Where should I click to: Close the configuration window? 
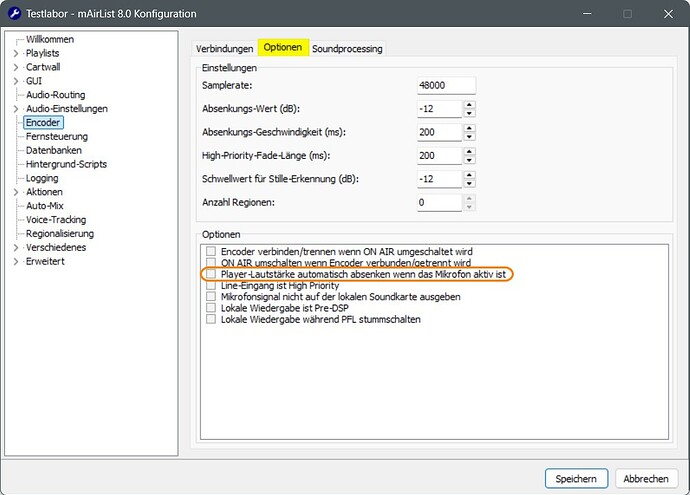(668, 14)
